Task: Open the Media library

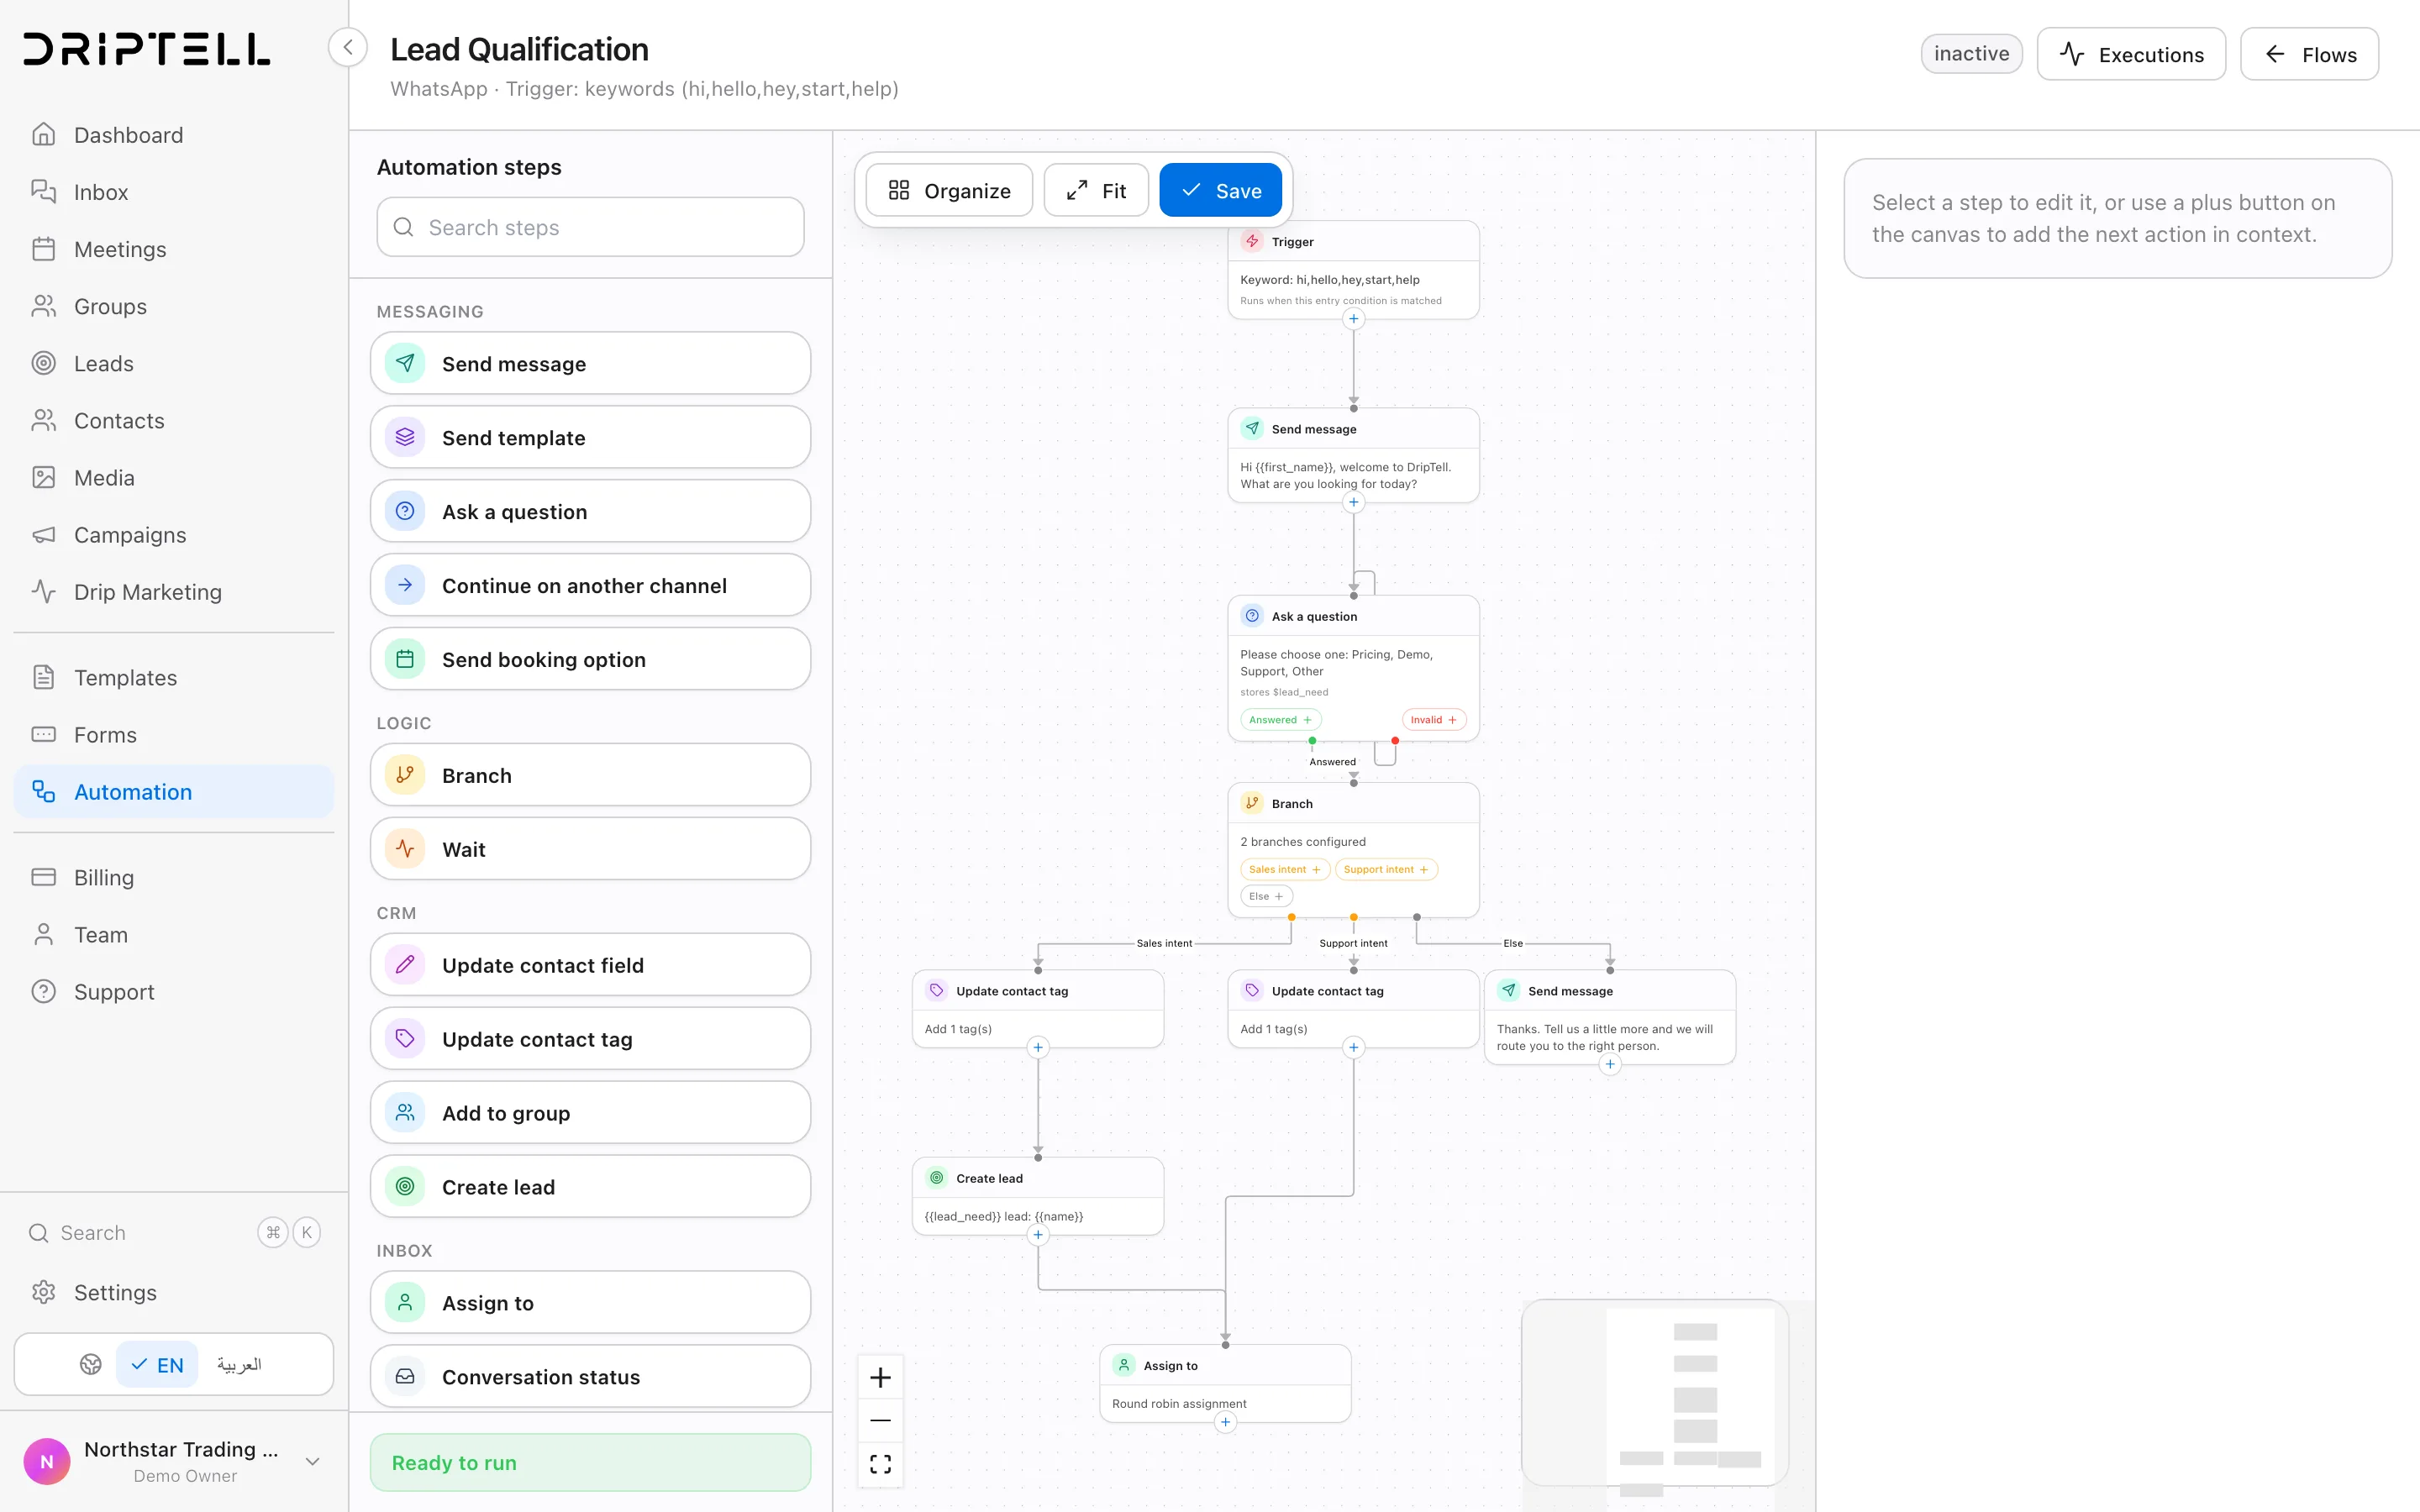Action: pos(173,477)
